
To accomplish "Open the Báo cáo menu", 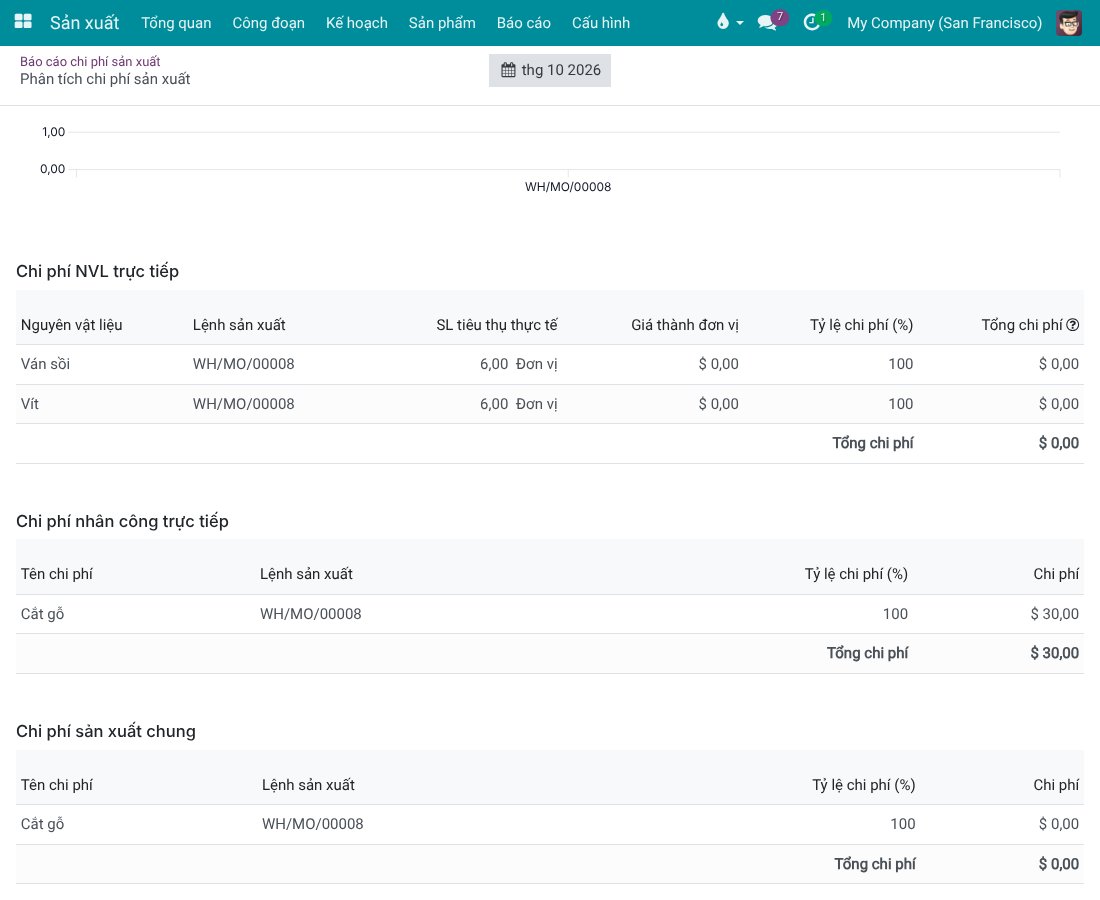I will [x=523, y=22].
